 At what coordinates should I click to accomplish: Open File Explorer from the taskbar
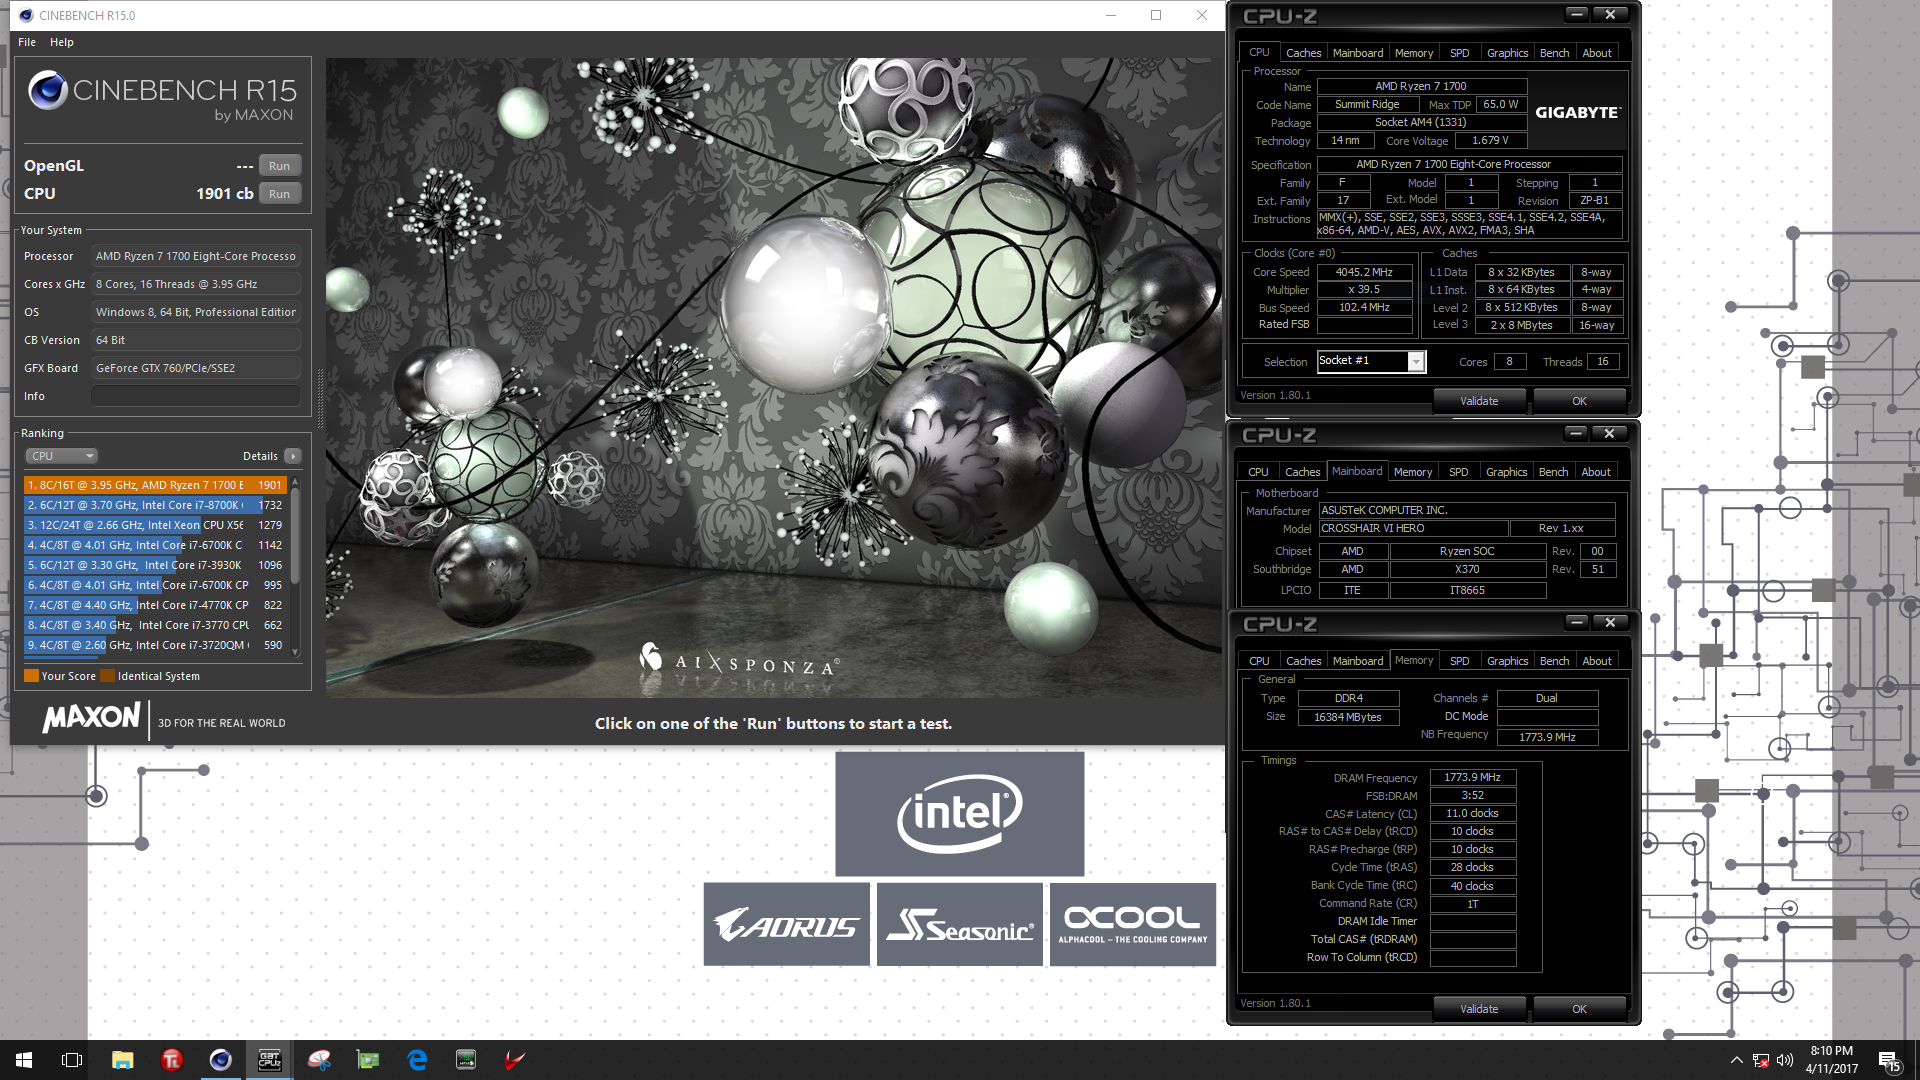point(122,1060)
